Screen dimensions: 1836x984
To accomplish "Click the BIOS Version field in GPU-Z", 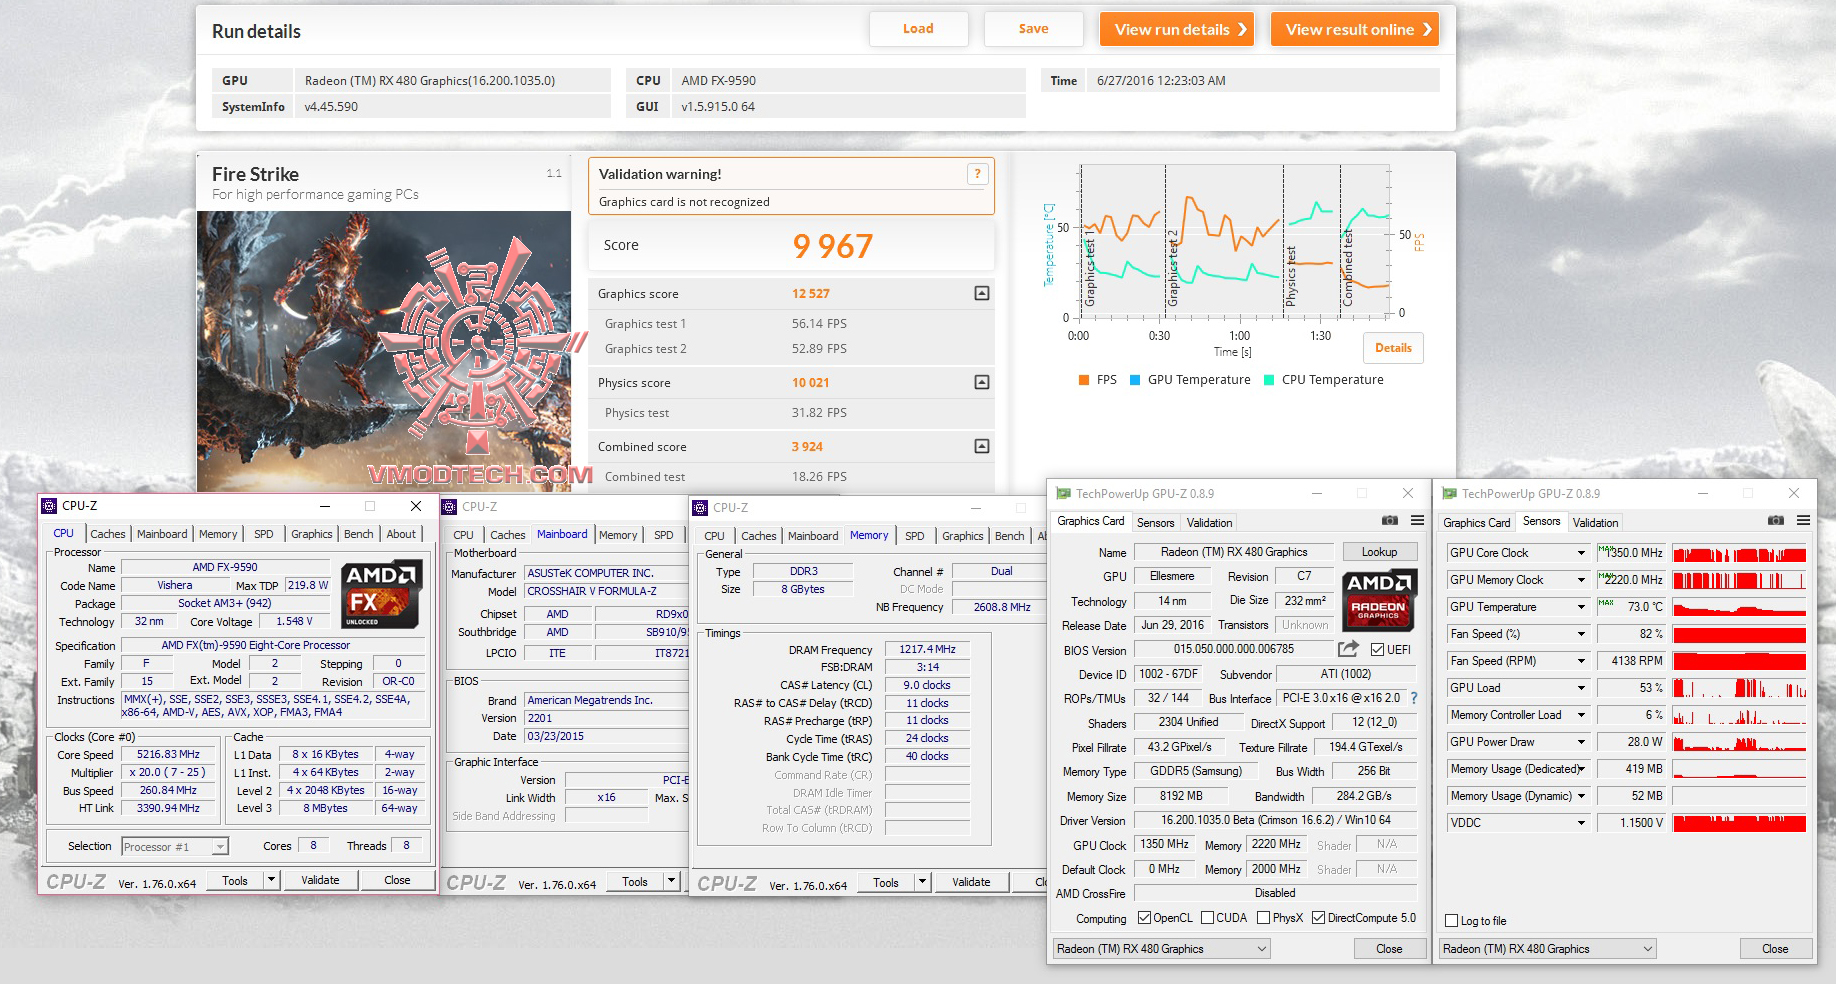I will [x=1234, y=649].
